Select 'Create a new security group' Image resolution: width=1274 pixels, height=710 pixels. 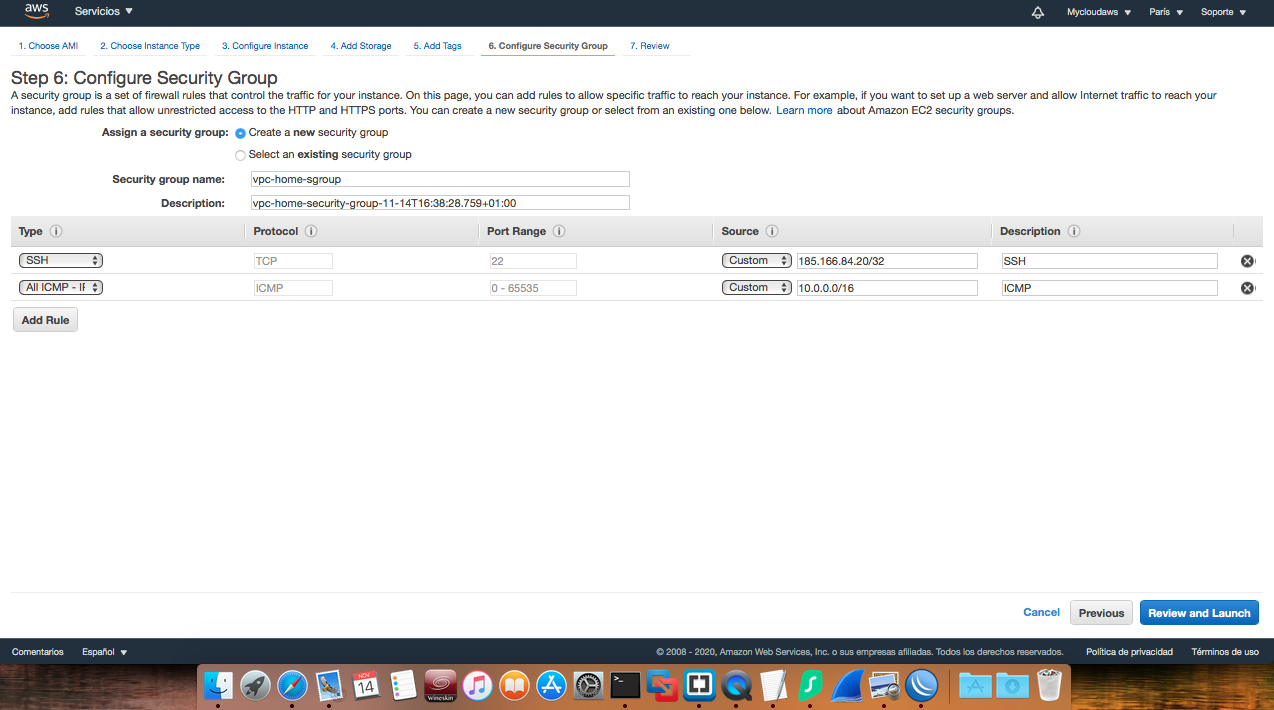(x=240, y=132)
